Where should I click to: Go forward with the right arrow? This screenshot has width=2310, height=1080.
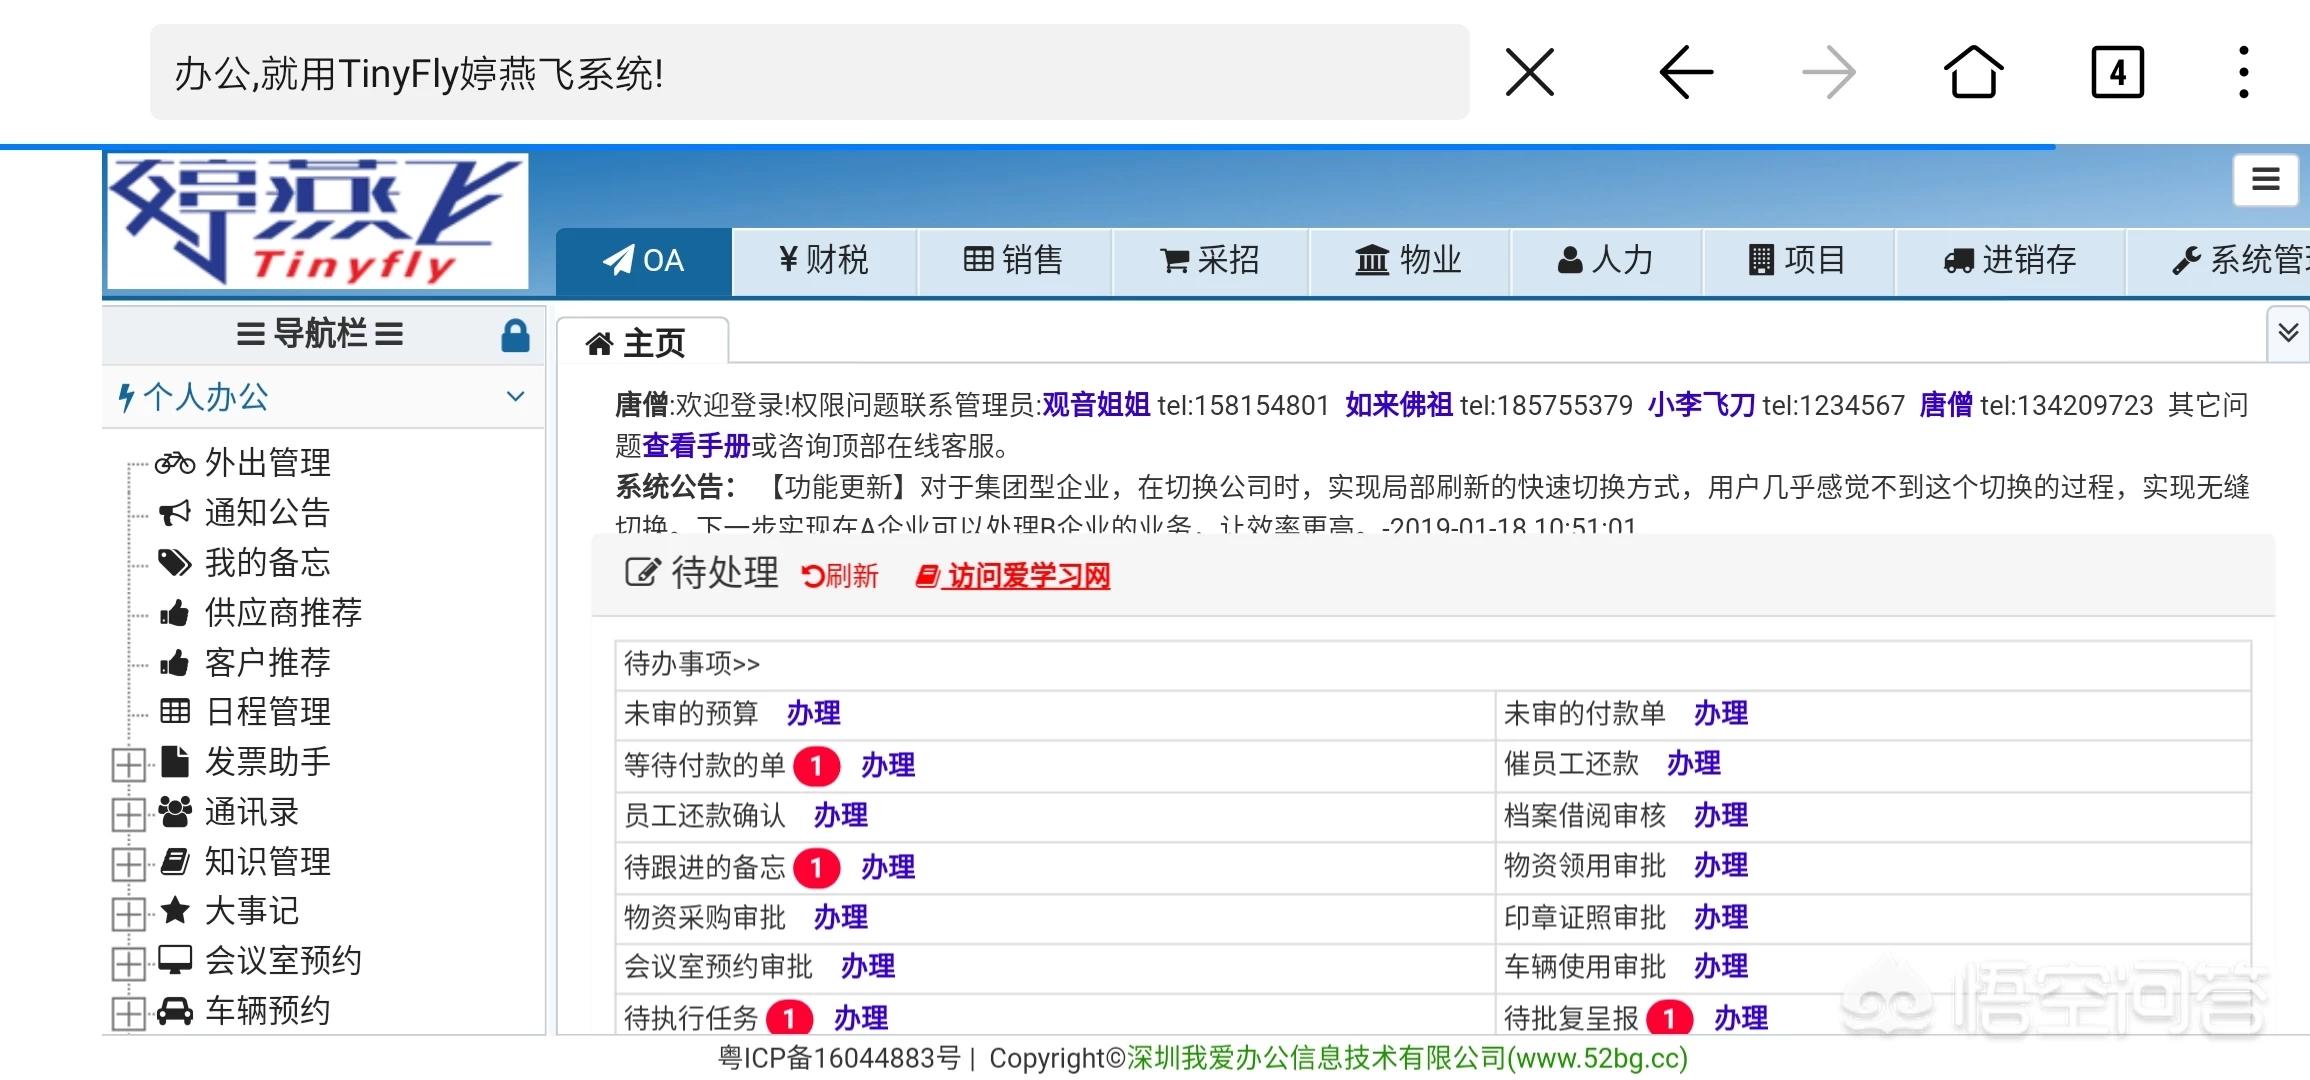[1829, 73]
